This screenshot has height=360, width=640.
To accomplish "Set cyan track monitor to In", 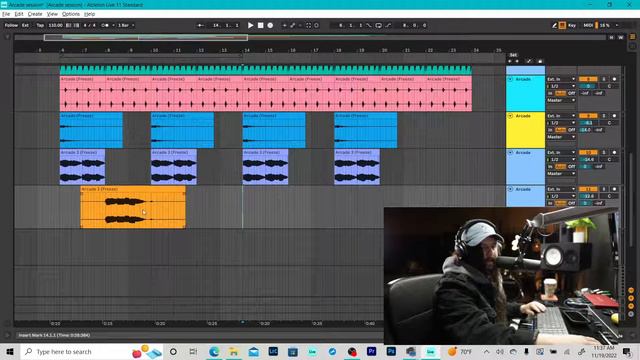I will (x=550, y=93).
